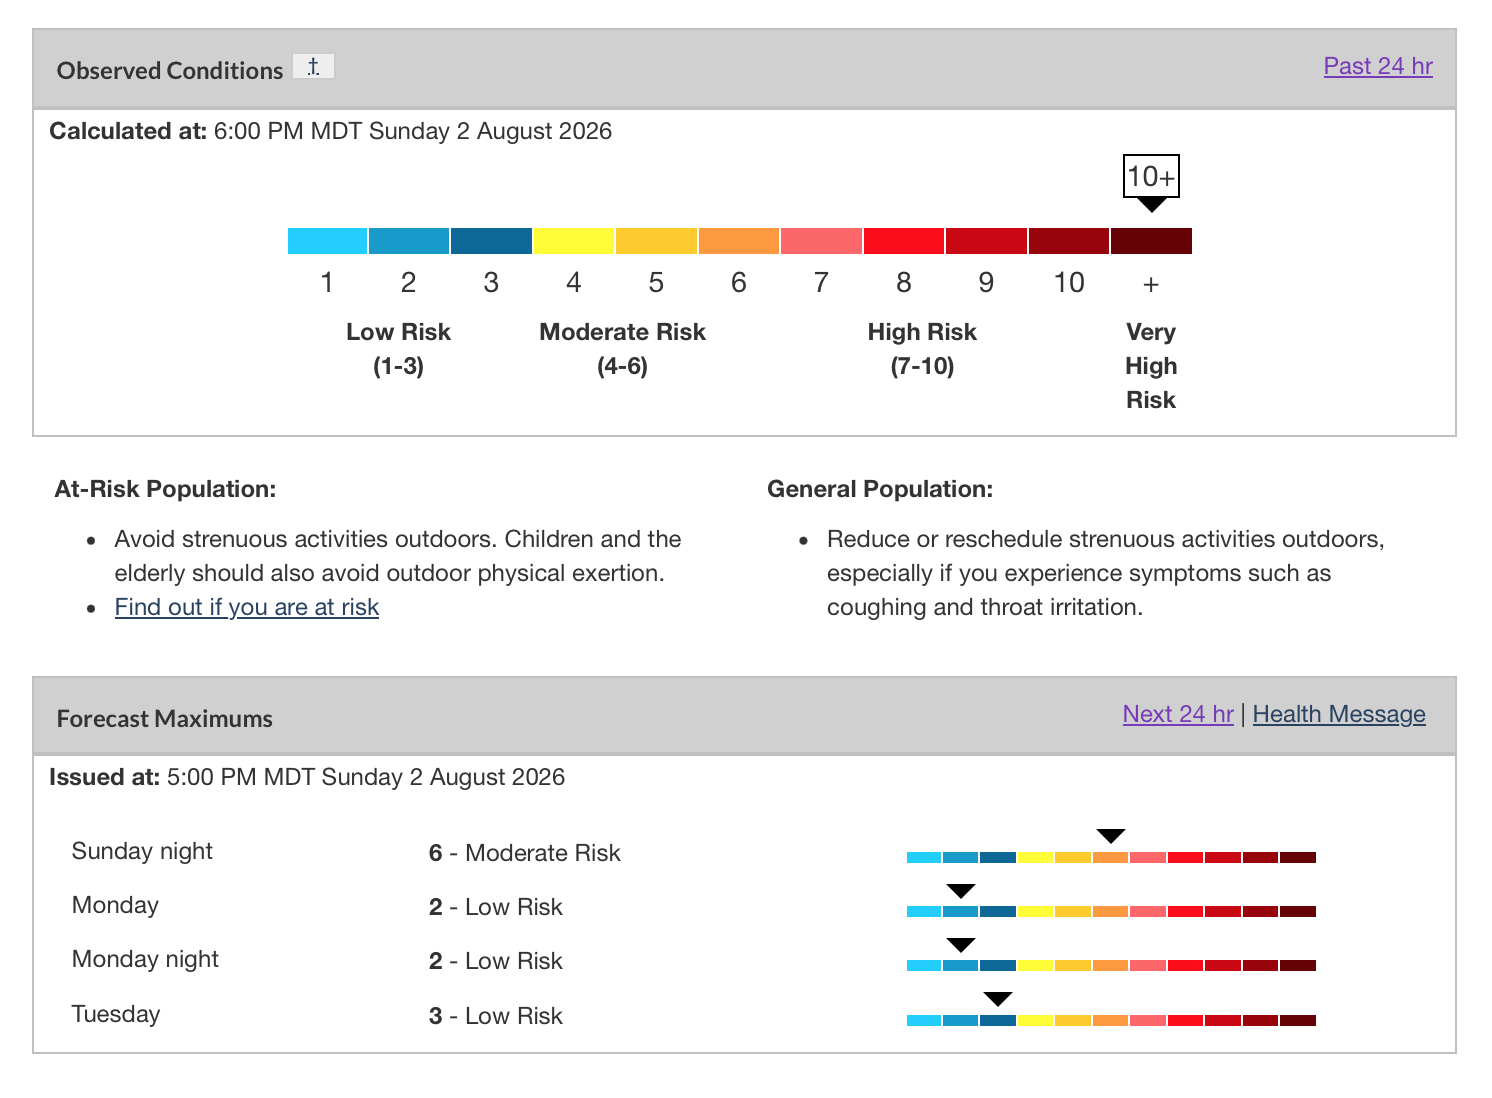
Task: Click the Calculated at 6:00 PM MDT timestamp
Action: [331, 131]
